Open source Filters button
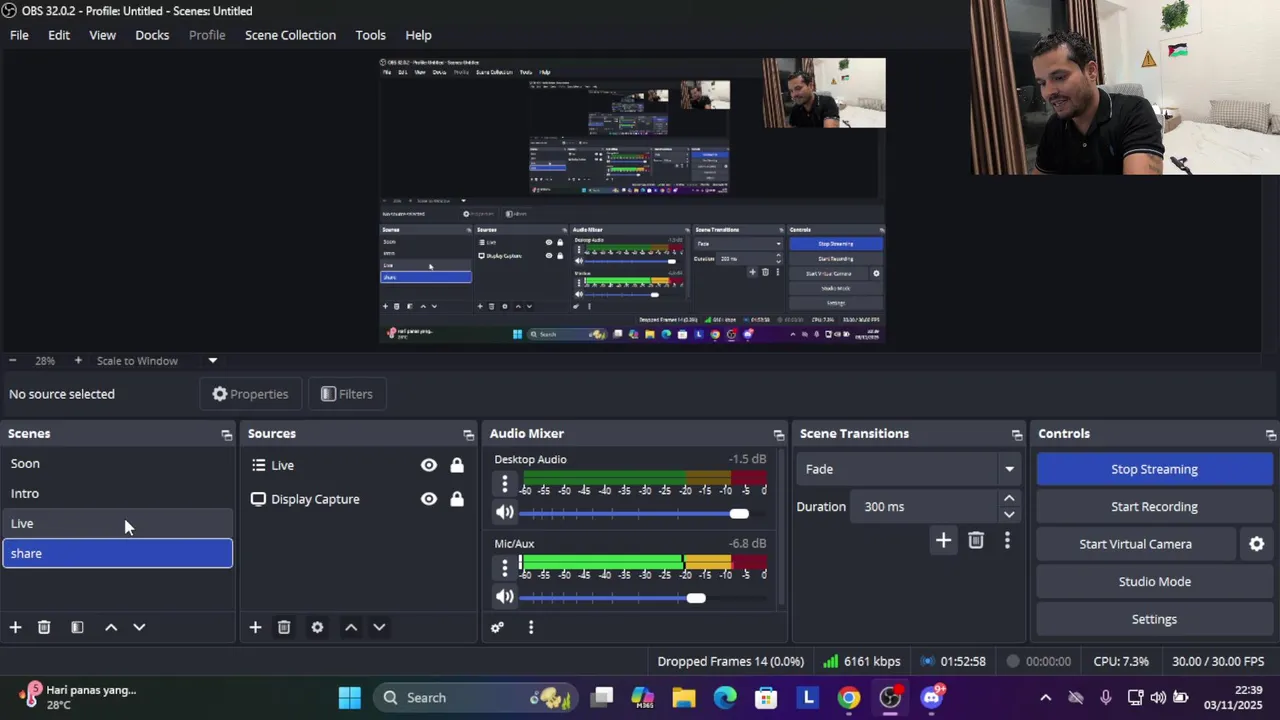This screenshot has height=720, width=1280. pos(346,394)
